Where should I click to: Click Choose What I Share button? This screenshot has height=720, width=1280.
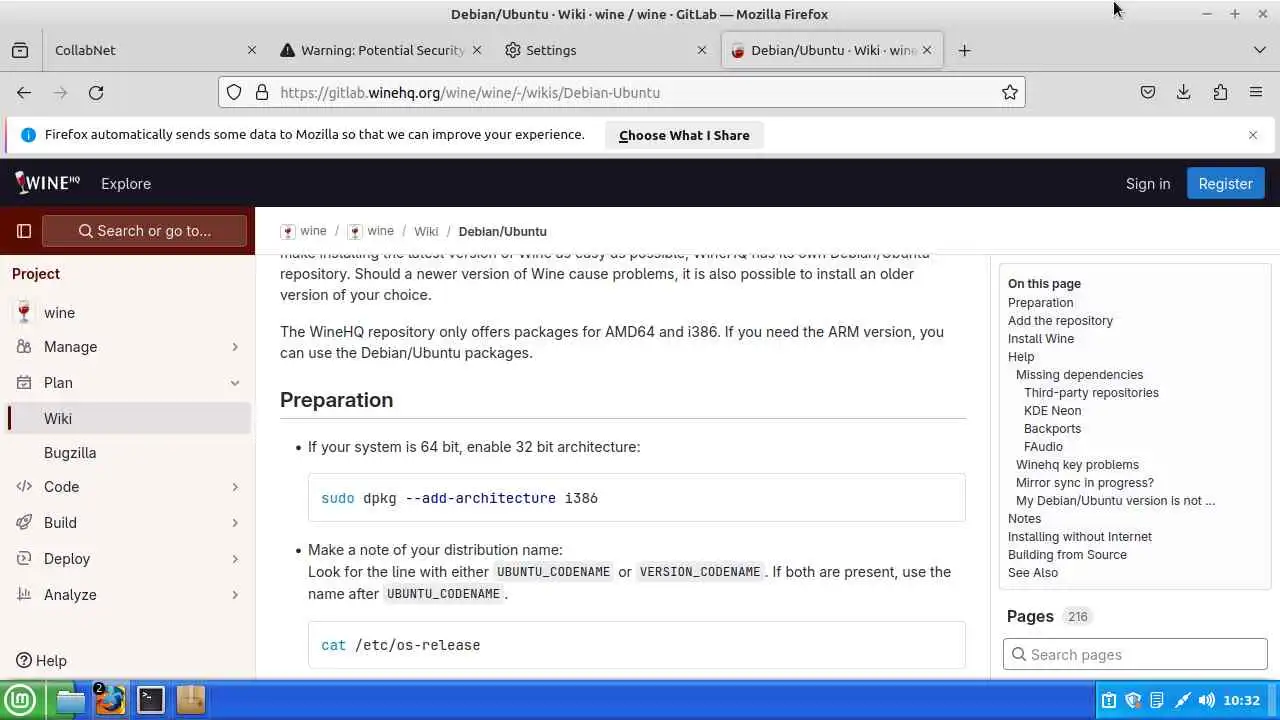coord(684,135)
